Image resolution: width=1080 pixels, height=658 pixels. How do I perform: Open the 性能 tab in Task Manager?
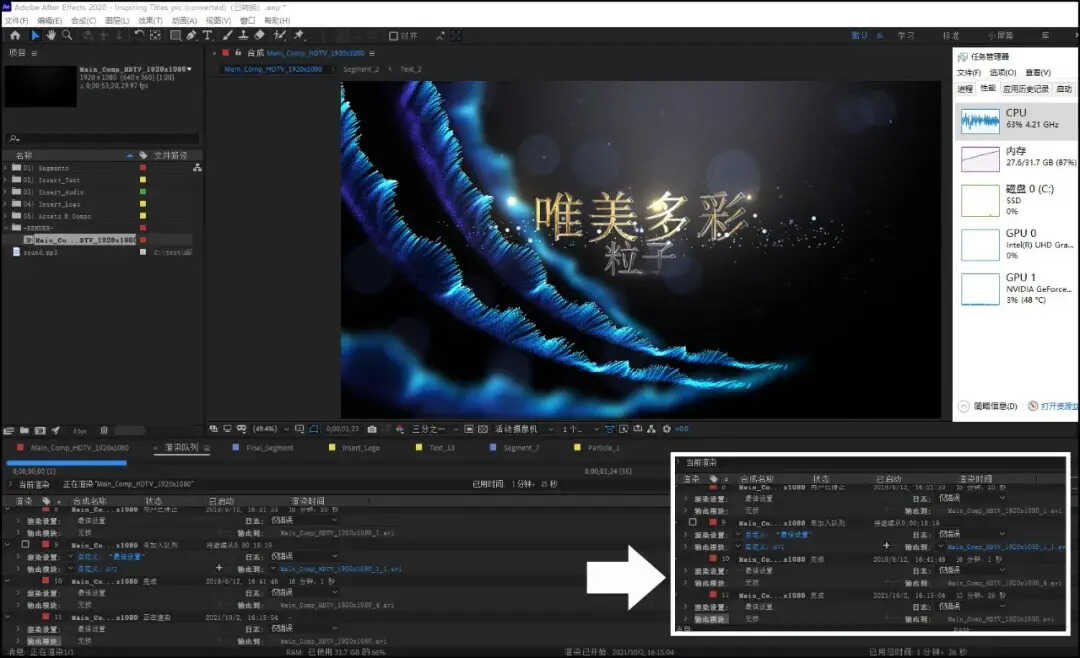coord(988,88)
